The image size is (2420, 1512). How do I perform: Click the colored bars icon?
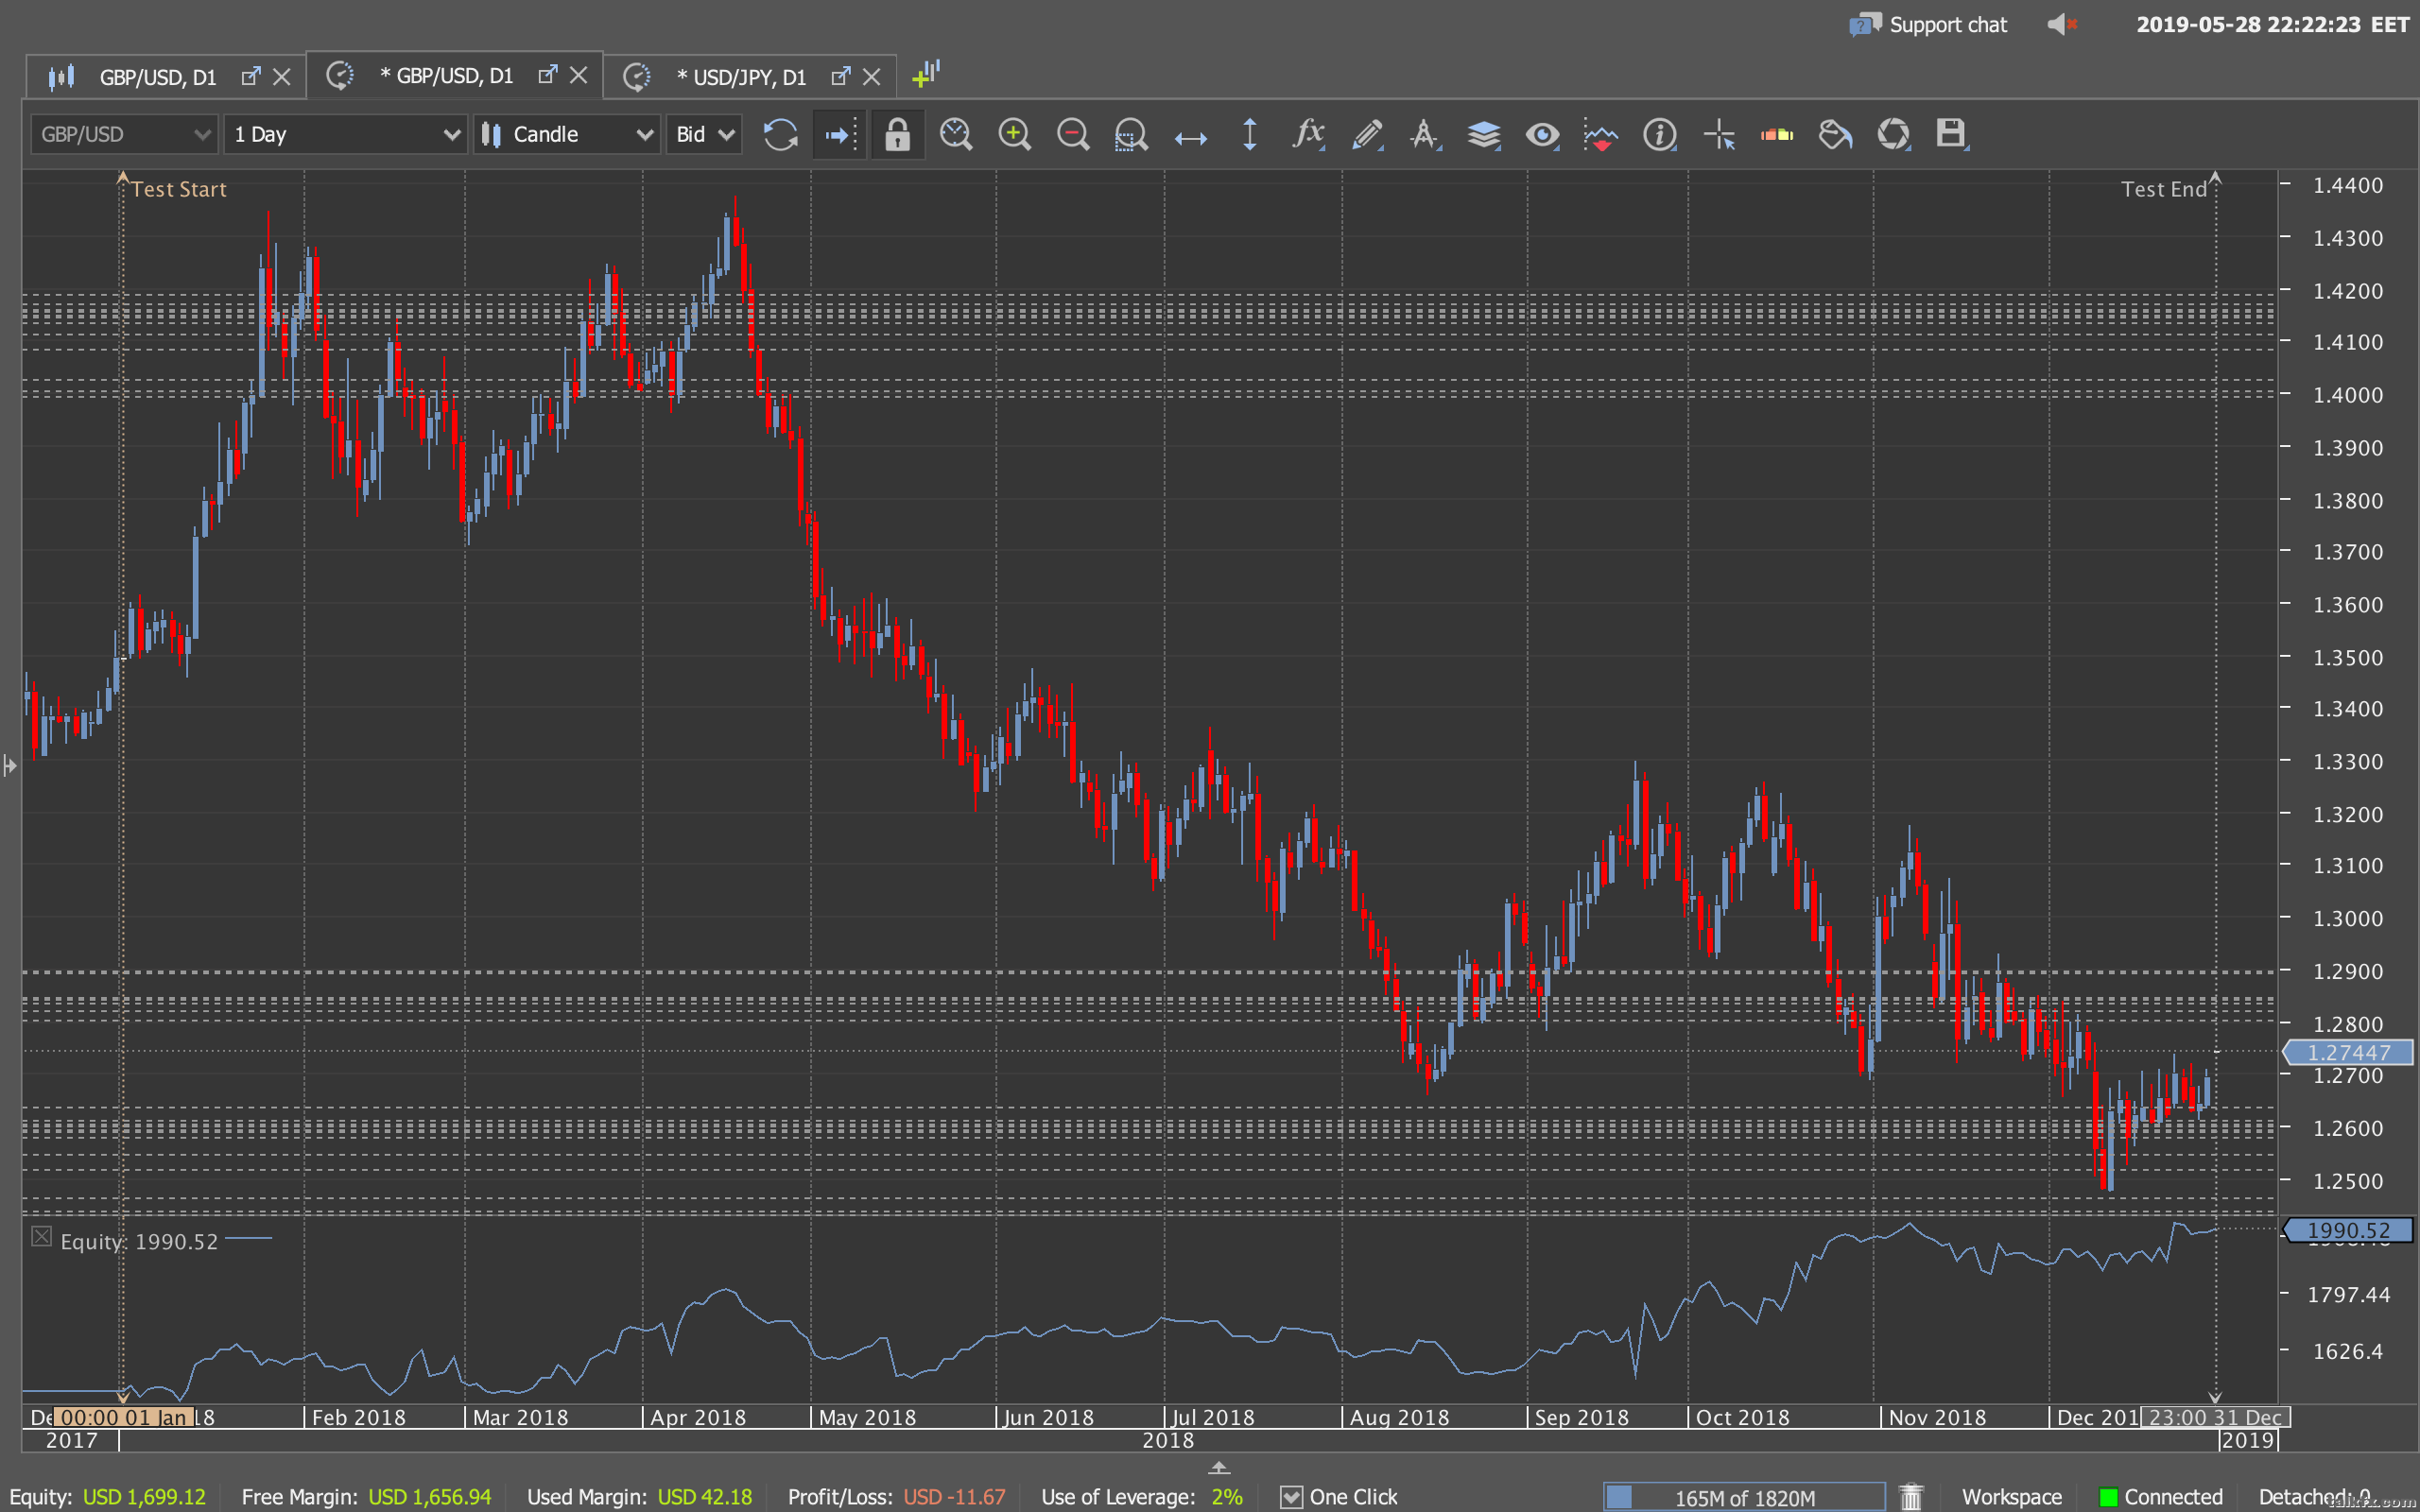point(1777,134)
